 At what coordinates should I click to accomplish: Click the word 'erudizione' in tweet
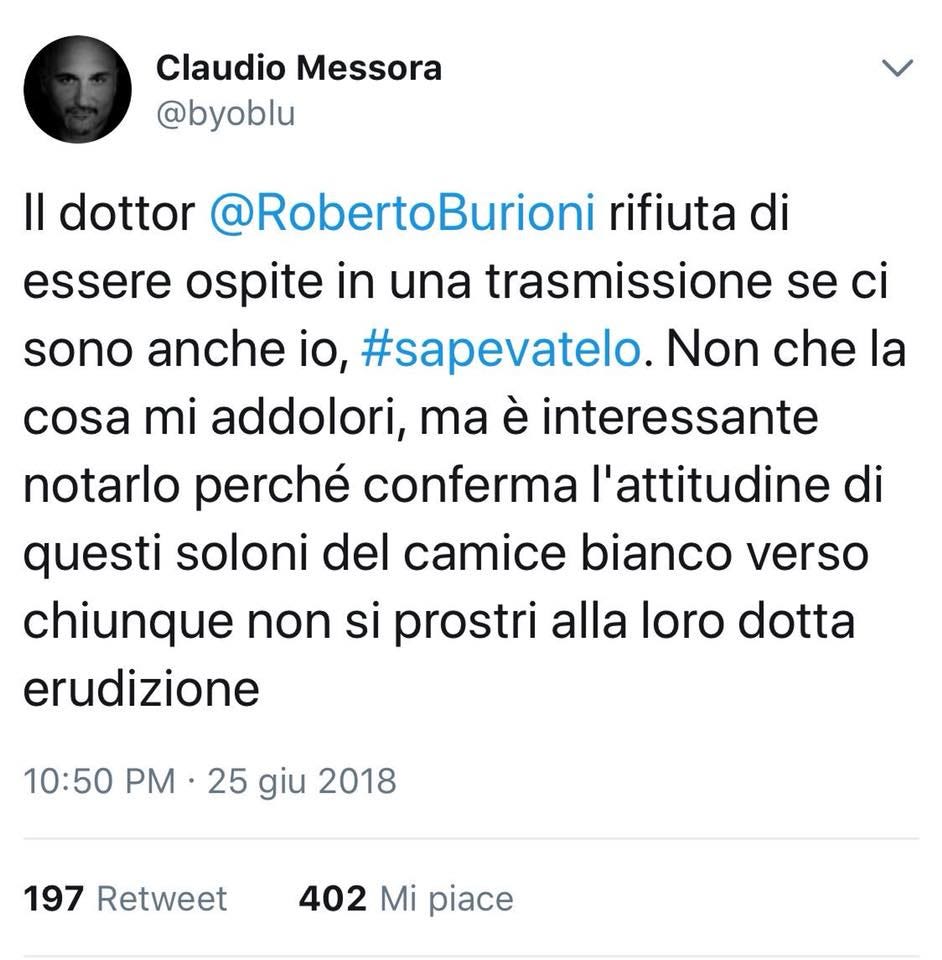[141, 689]
